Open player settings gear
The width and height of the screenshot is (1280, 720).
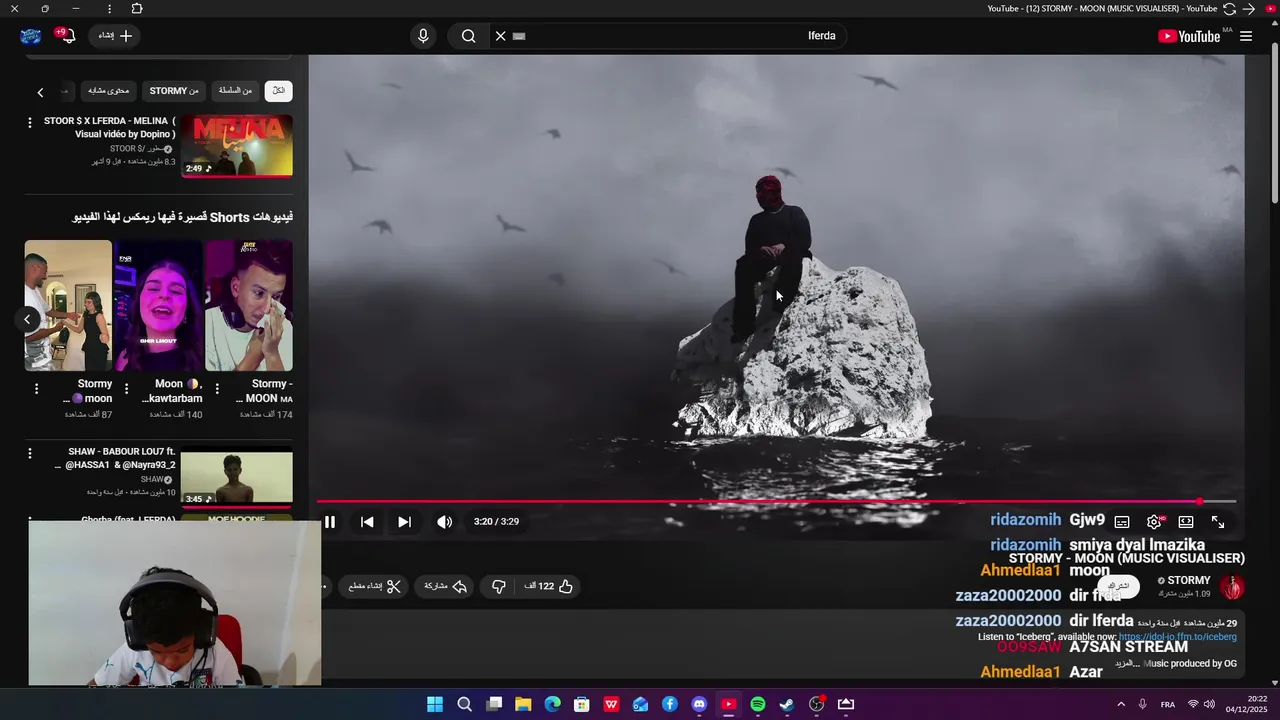pyautogui.click(x=1154, y=522)
